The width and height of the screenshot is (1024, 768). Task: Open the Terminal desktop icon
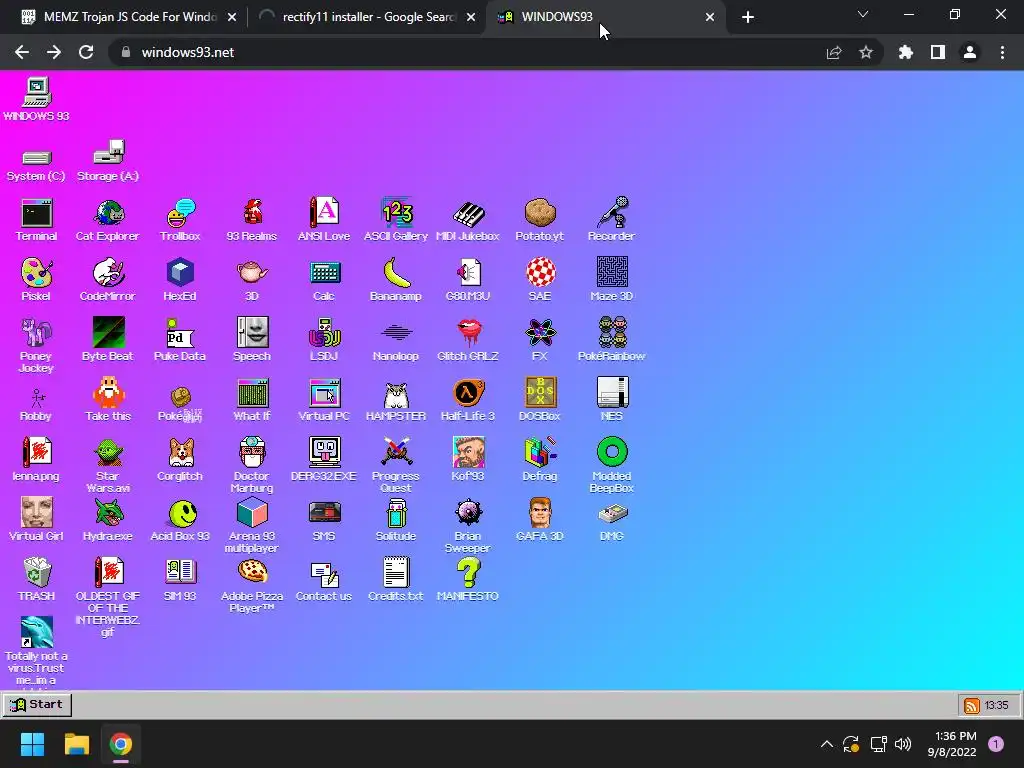click(37, 220)
